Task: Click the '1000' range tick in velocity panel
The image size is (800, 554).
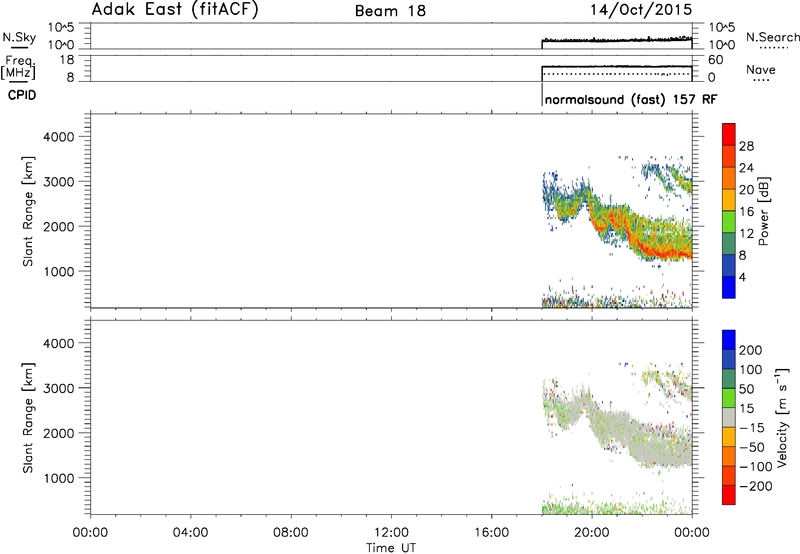Action: coord(59,478)
